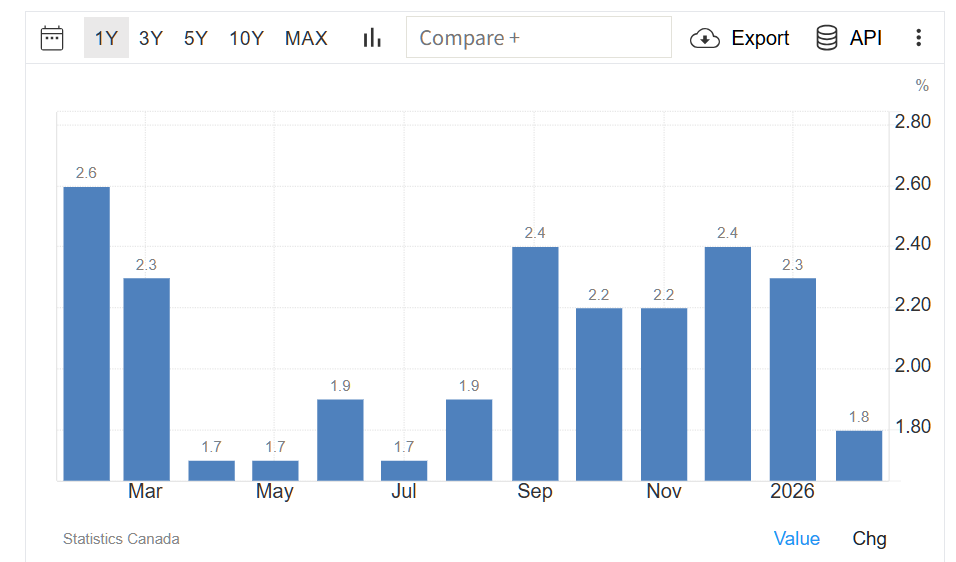Click the Compare + input field
Viewport: 956px width, 562px height.
coord(538,38)
